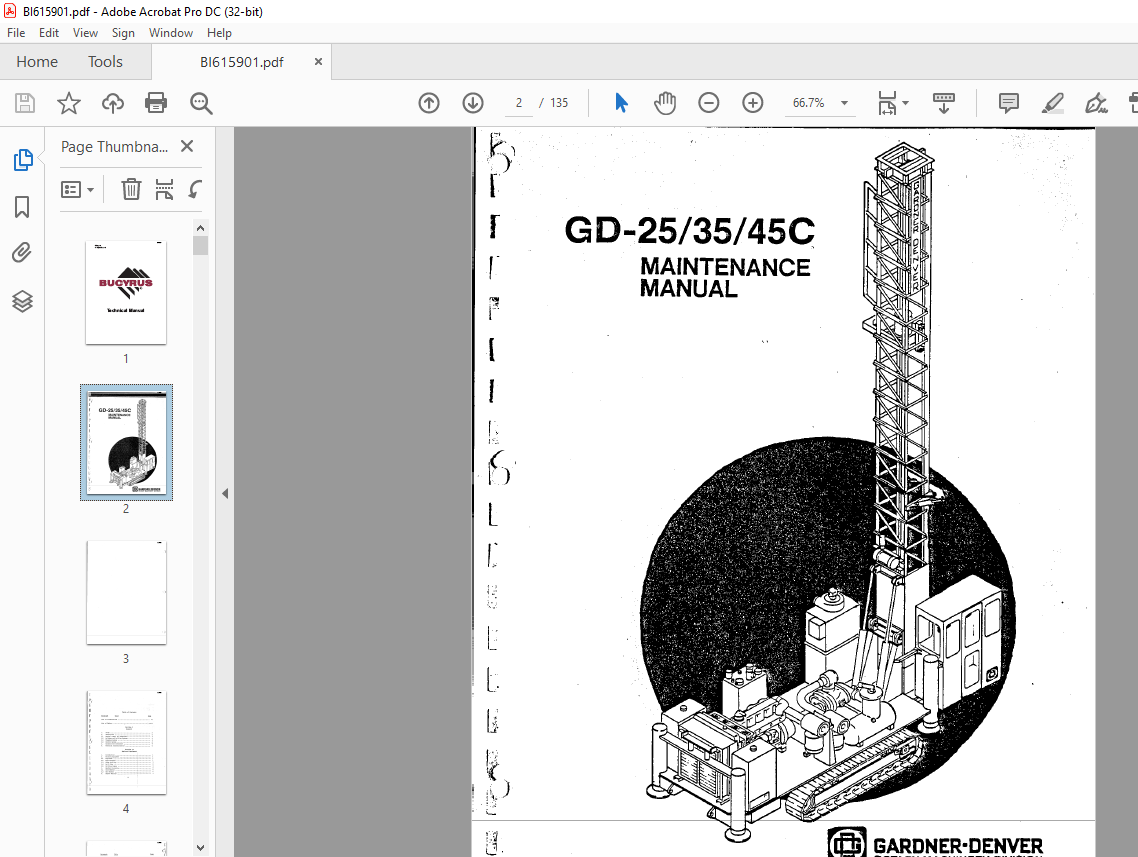The width and height of the screenshot is (1138, 857).
Task: Close the BI615901.pdf tab
Action: [318, 62]
